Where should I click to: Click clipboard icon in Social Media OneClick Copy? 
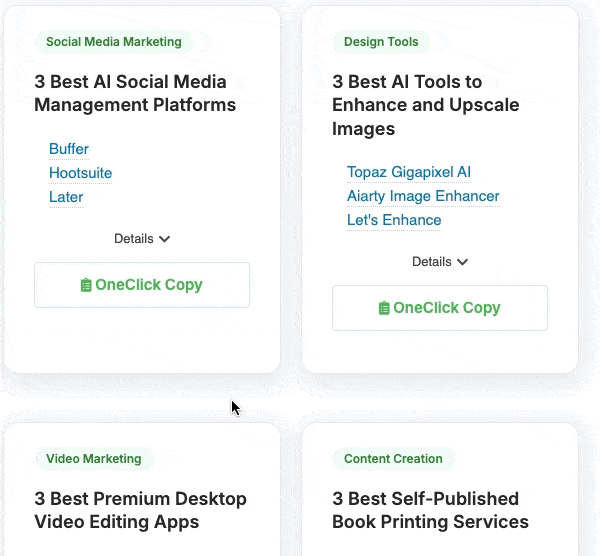click(x=86, y=285)
